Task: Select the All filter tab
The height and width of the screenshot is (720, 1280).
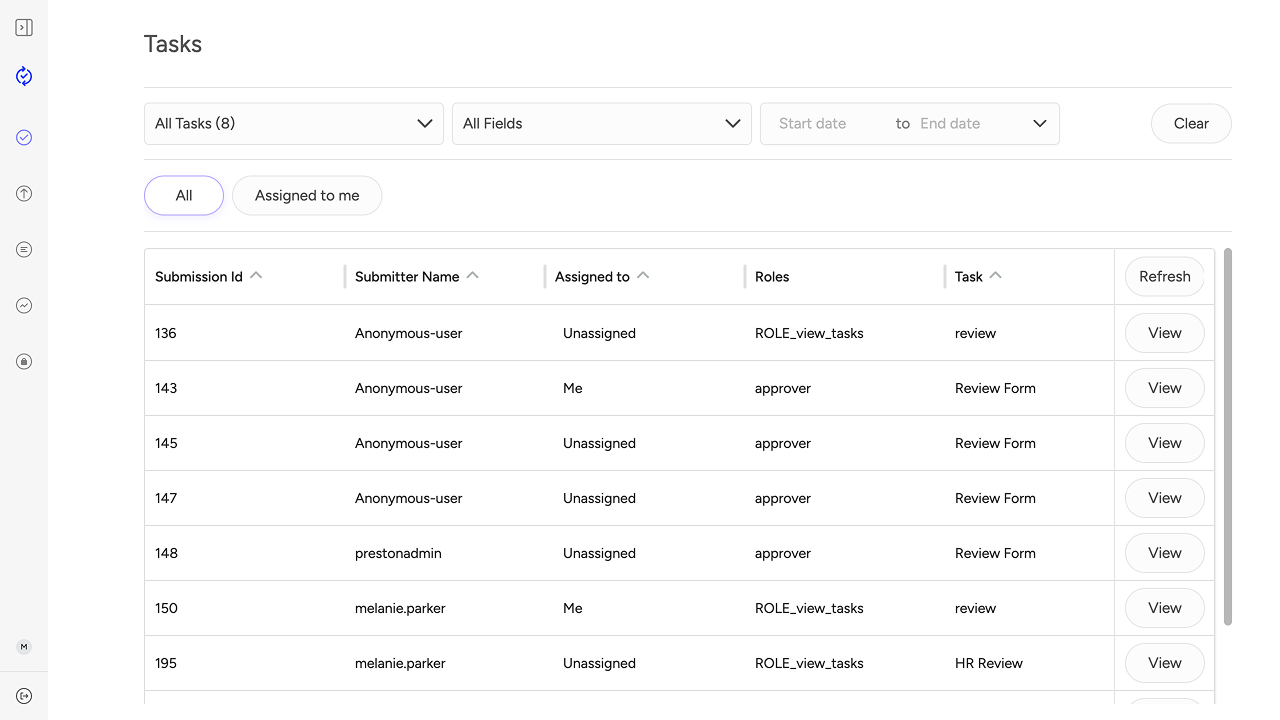Action: (184, 196)
